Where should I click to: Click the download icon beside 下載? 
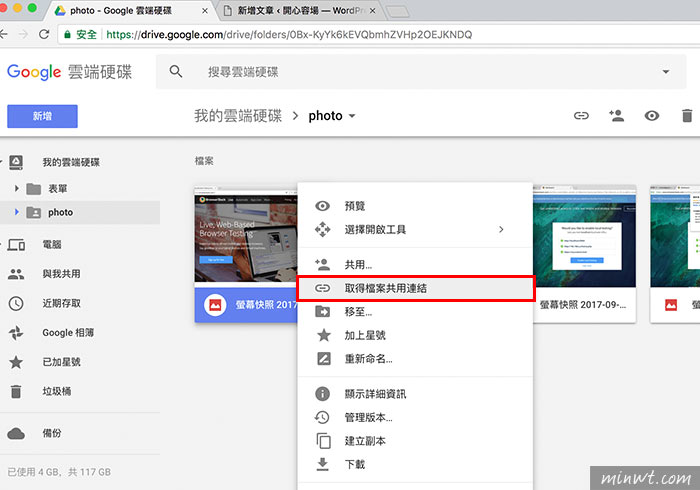(x=322, y=465)
